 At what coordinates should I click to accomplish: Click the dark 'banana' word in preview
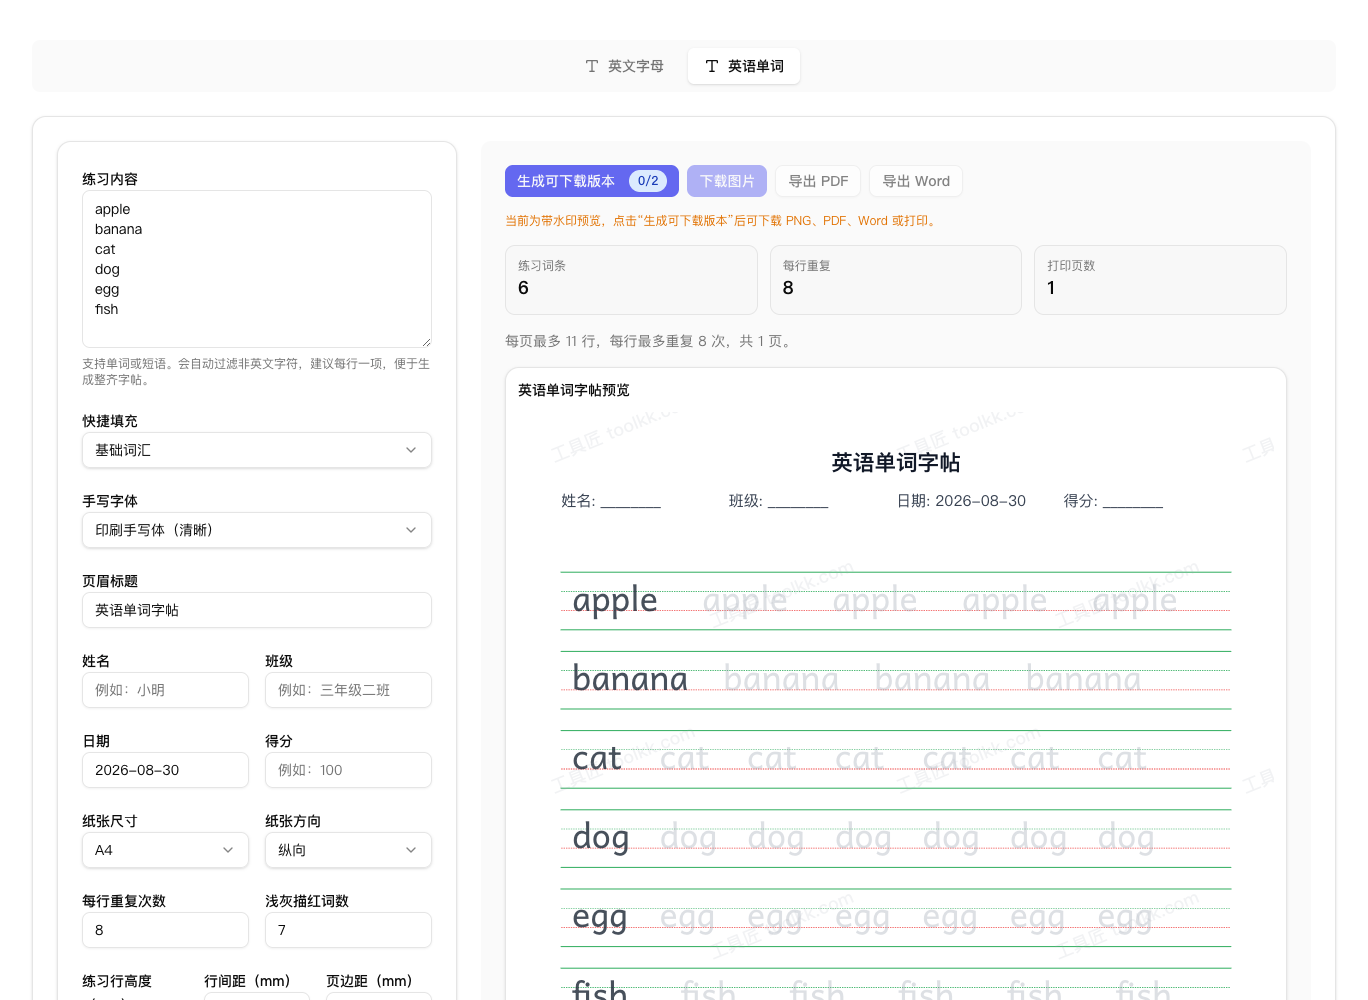point(630,680)
